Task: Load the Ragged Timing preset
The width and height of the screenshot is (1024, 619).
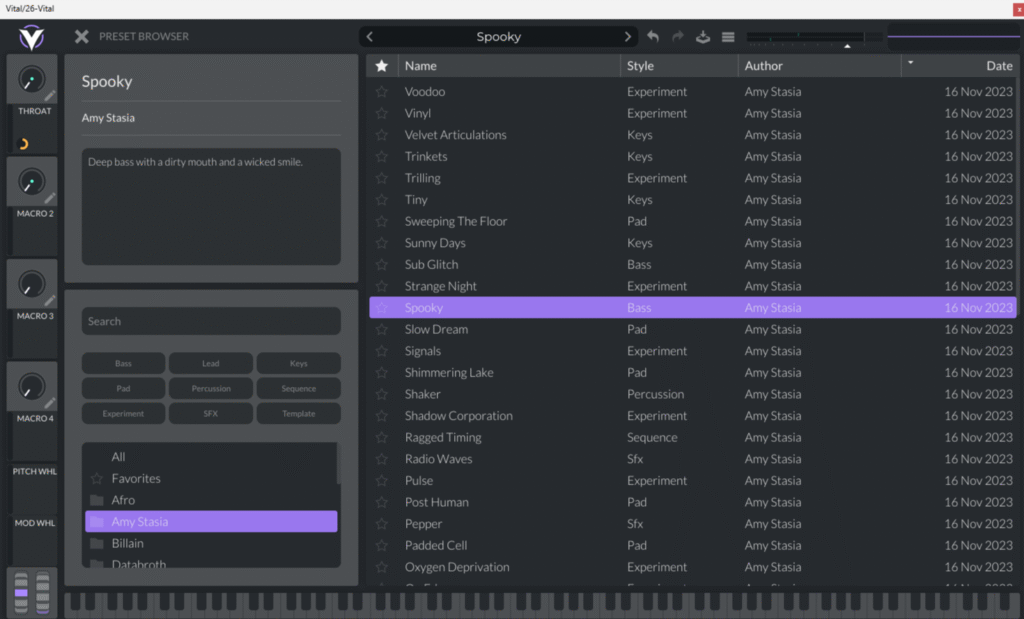Action: coord(692,437)
